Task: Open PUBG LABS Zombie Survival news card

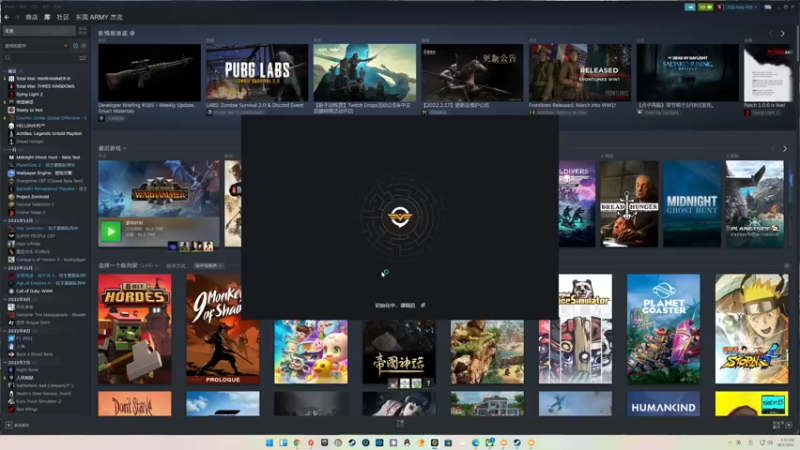Action: click(x=257, y=72)
